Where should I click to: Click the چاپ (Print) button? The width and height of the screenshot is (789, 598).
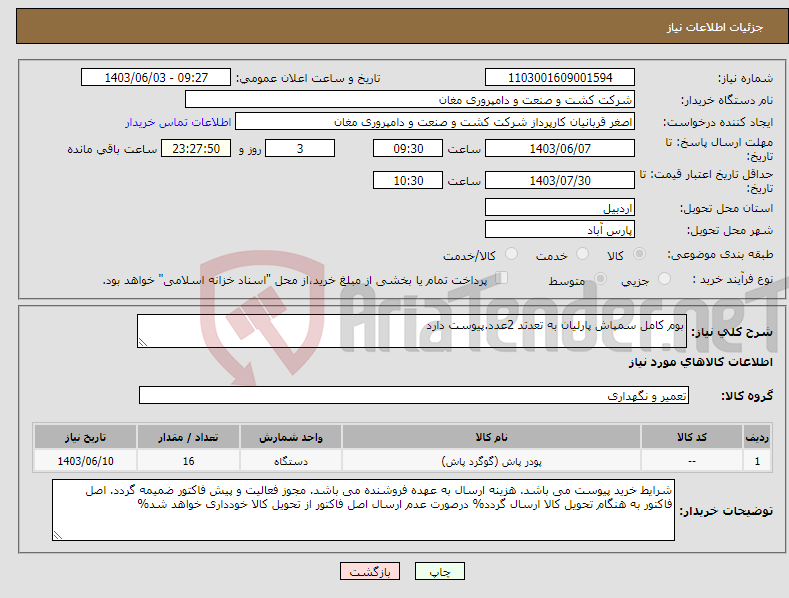pos(439,571)
